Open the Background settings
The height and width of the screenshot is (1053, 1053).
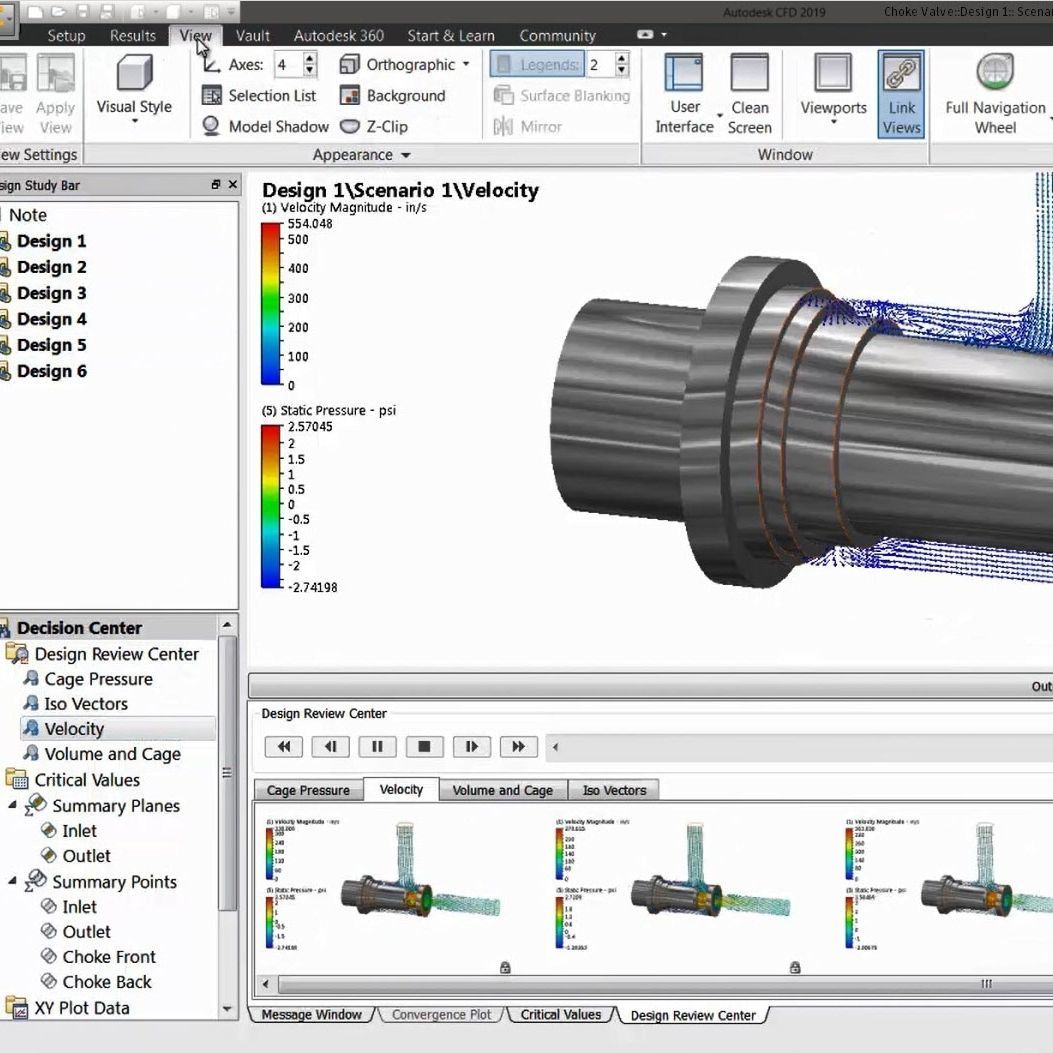tap(394, 96)
